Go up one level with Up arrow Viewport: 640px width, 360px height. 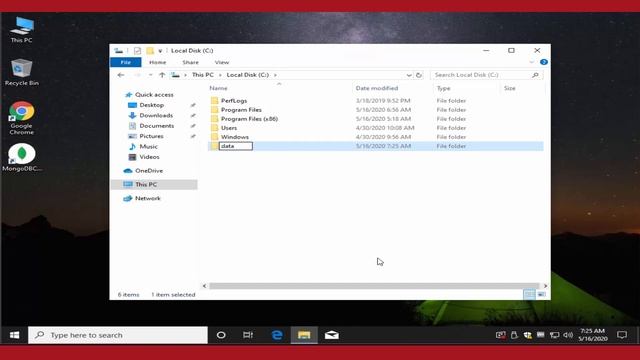162,75
